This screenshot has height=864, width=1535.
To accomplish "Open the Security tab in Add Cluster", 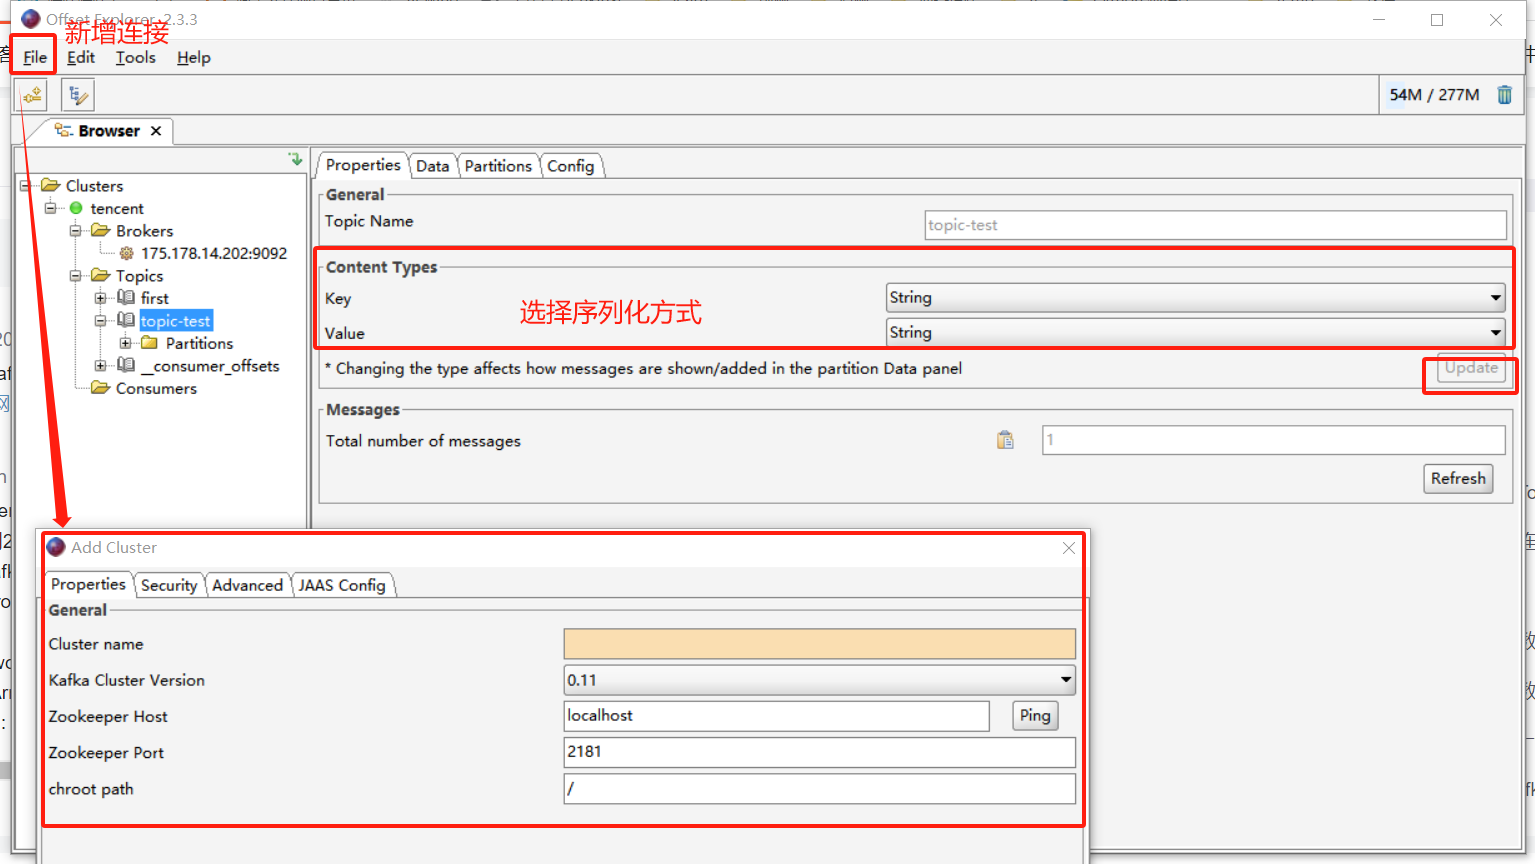I will (x=169, y=585).
